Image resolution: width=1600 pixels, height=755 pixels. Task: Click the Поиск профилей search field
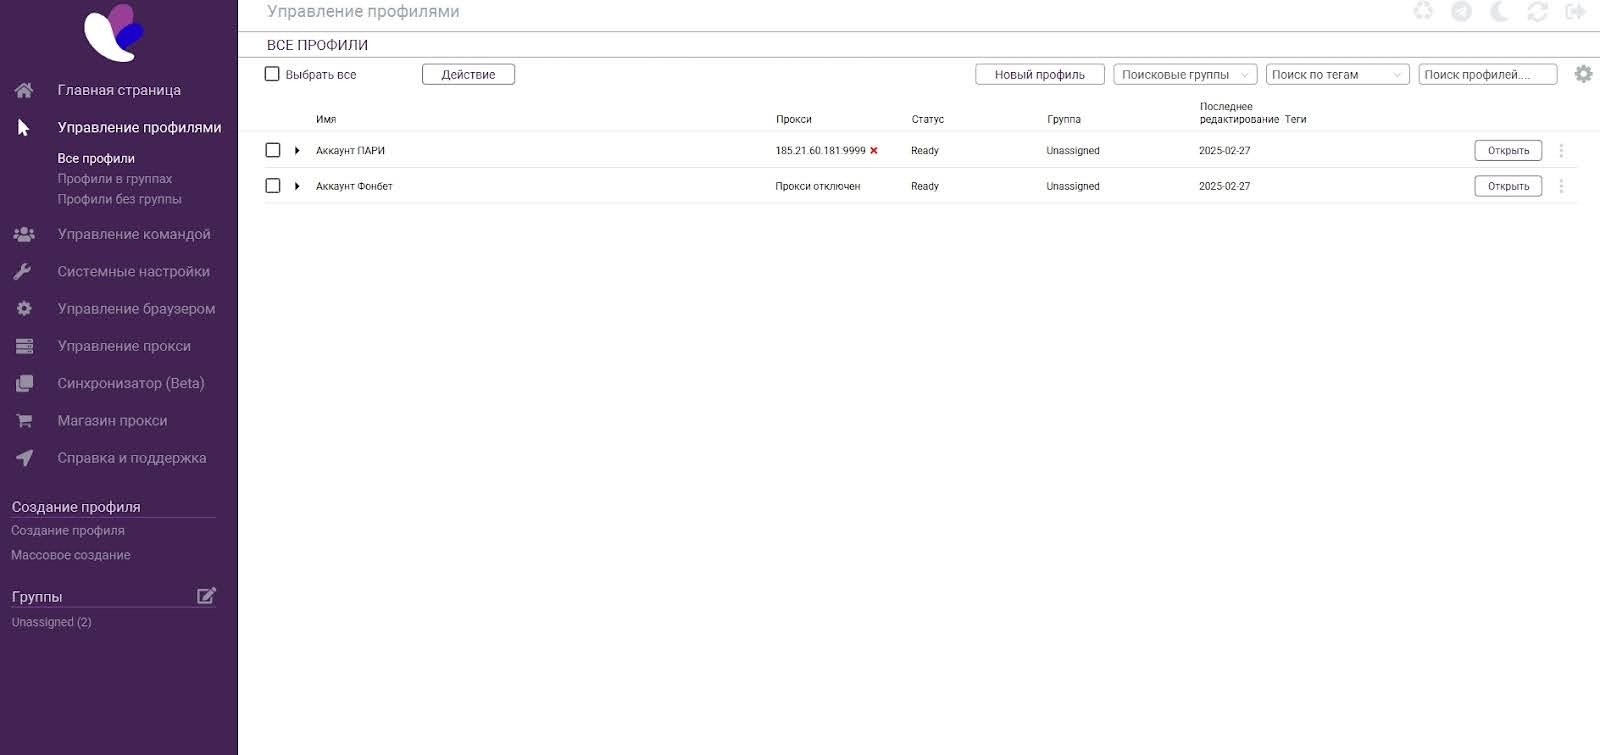[x=1488, y=75]
